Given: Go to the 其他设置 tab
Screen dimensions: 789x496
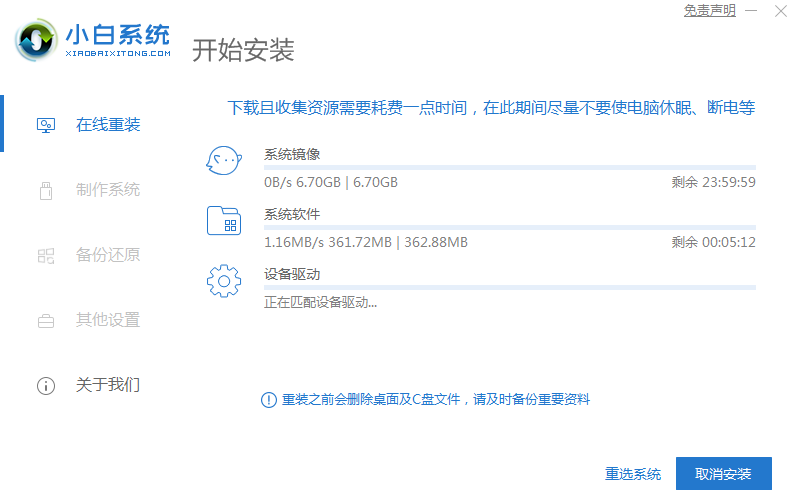Looking at the screenshot, I should coord(108,320).
